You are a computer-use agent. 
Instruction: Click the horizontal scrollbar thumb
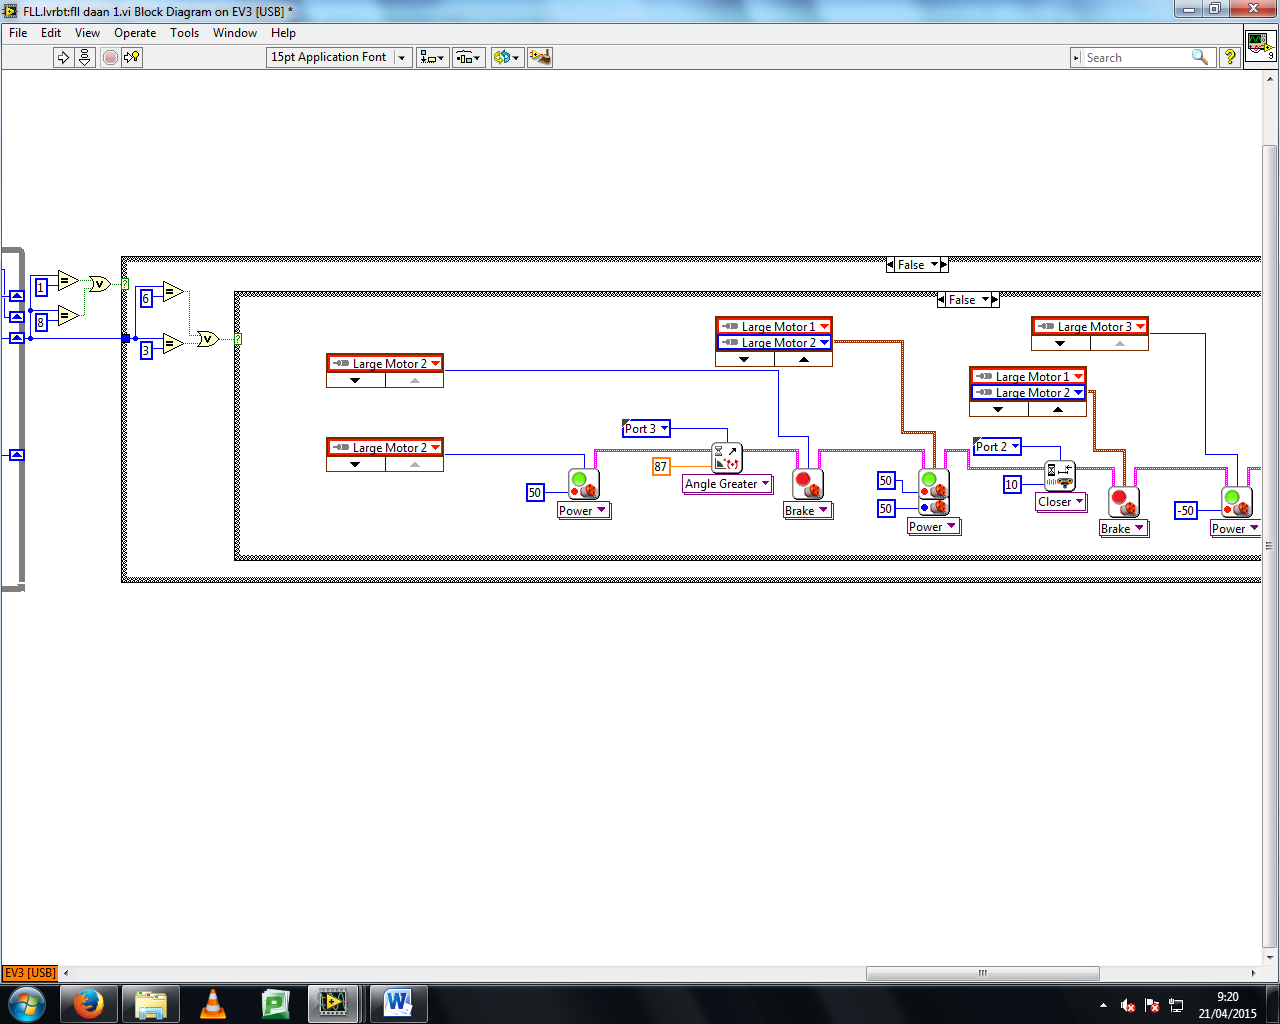click(x=983, y=973)
